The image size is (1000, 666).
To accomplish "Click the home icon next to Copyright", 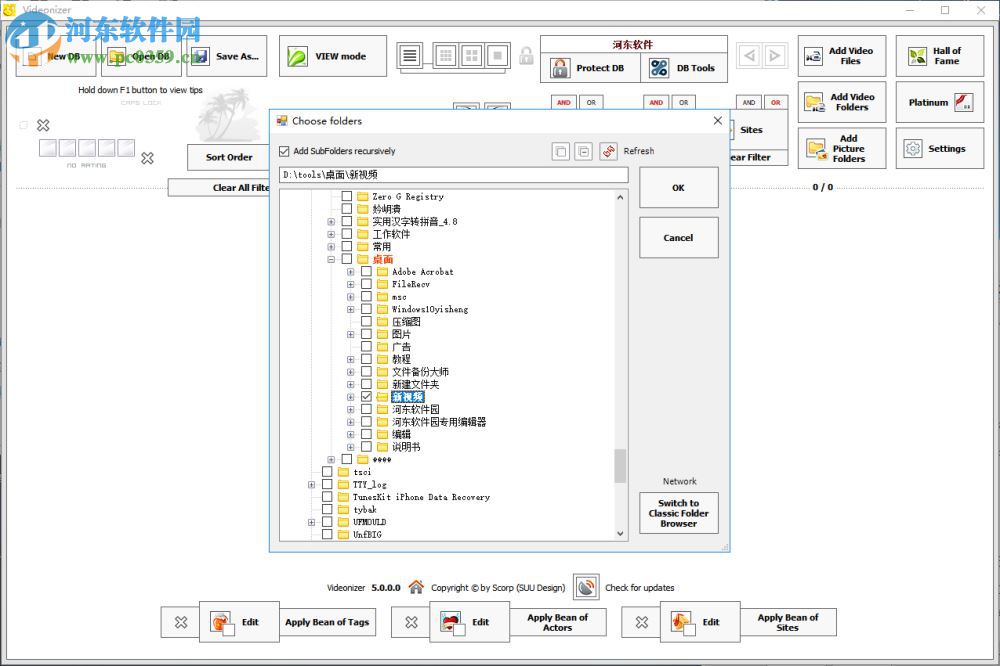I will point(415,588).
